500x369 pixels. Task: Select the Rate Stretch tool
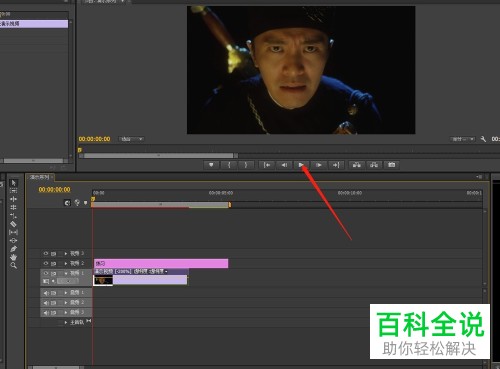13,216
